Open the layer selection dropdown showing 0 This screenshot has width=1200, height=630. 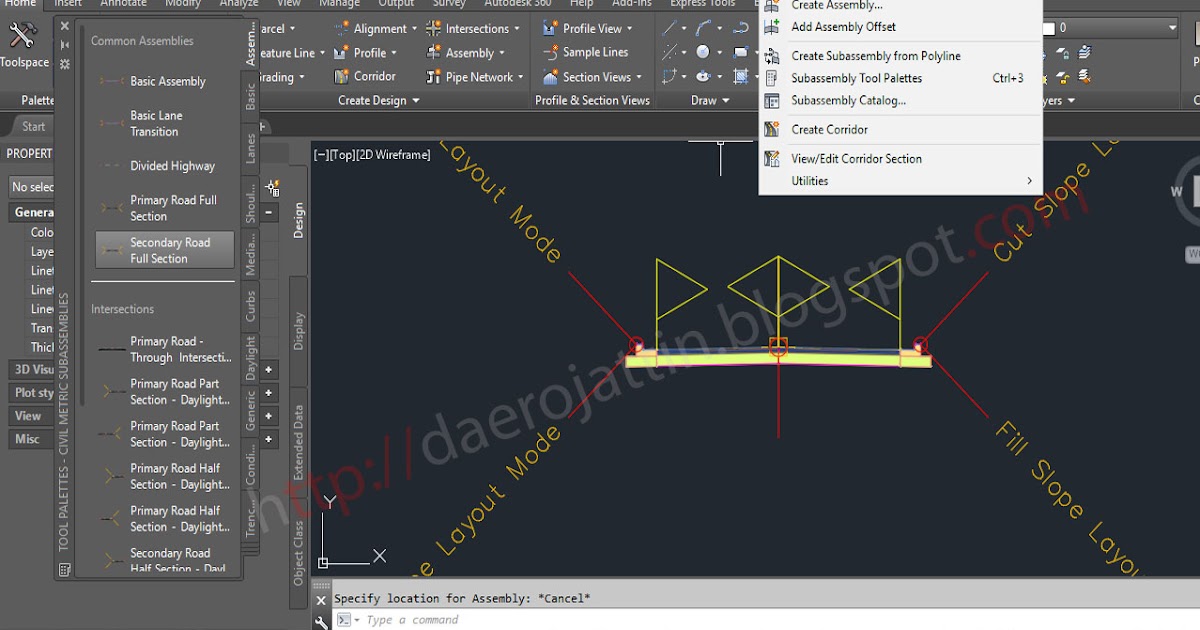(1173, 27)
